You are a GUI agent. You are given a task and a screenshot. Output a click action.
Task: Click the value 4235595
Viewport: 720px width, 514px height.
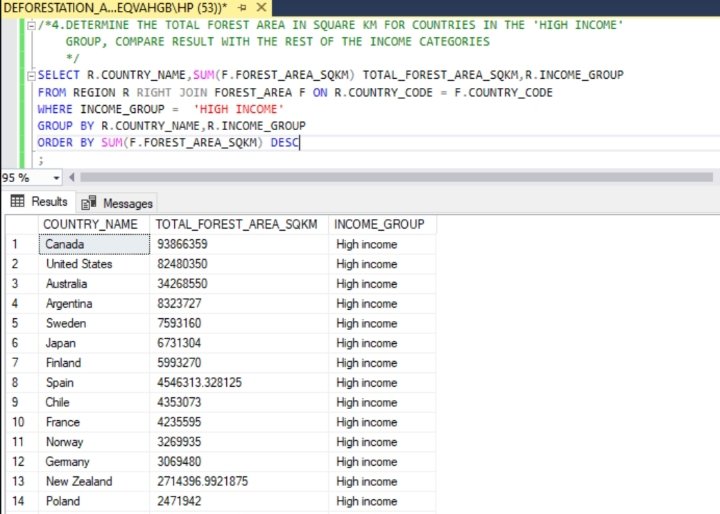pyautogui.click(x=179, y=422)
